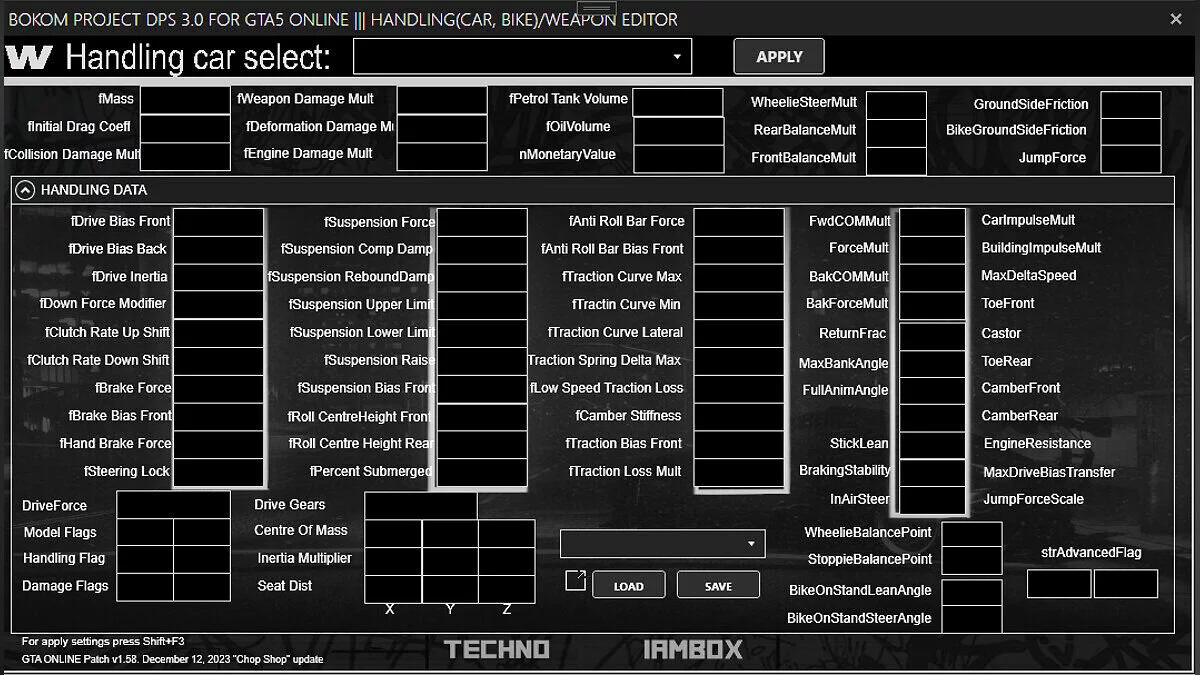Focus the WheelieBalancePoint field

[x=972, y=534]
